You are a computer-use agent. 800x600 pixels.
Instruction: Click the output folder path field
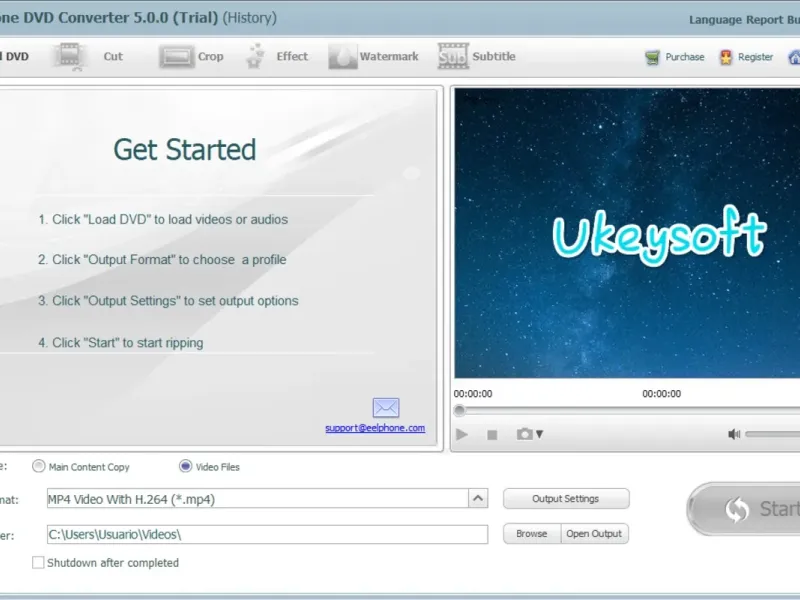[267, 534]
